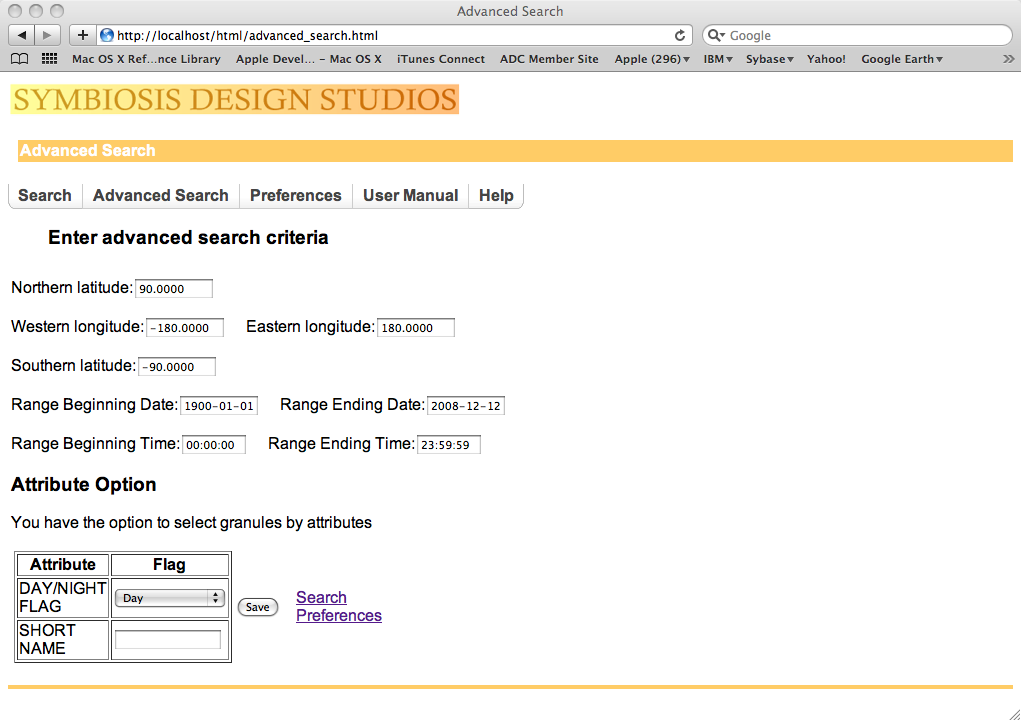This screenshot has width=1021, height=721.
Task: Click the browser Forward arrow button
Action: 48,35
